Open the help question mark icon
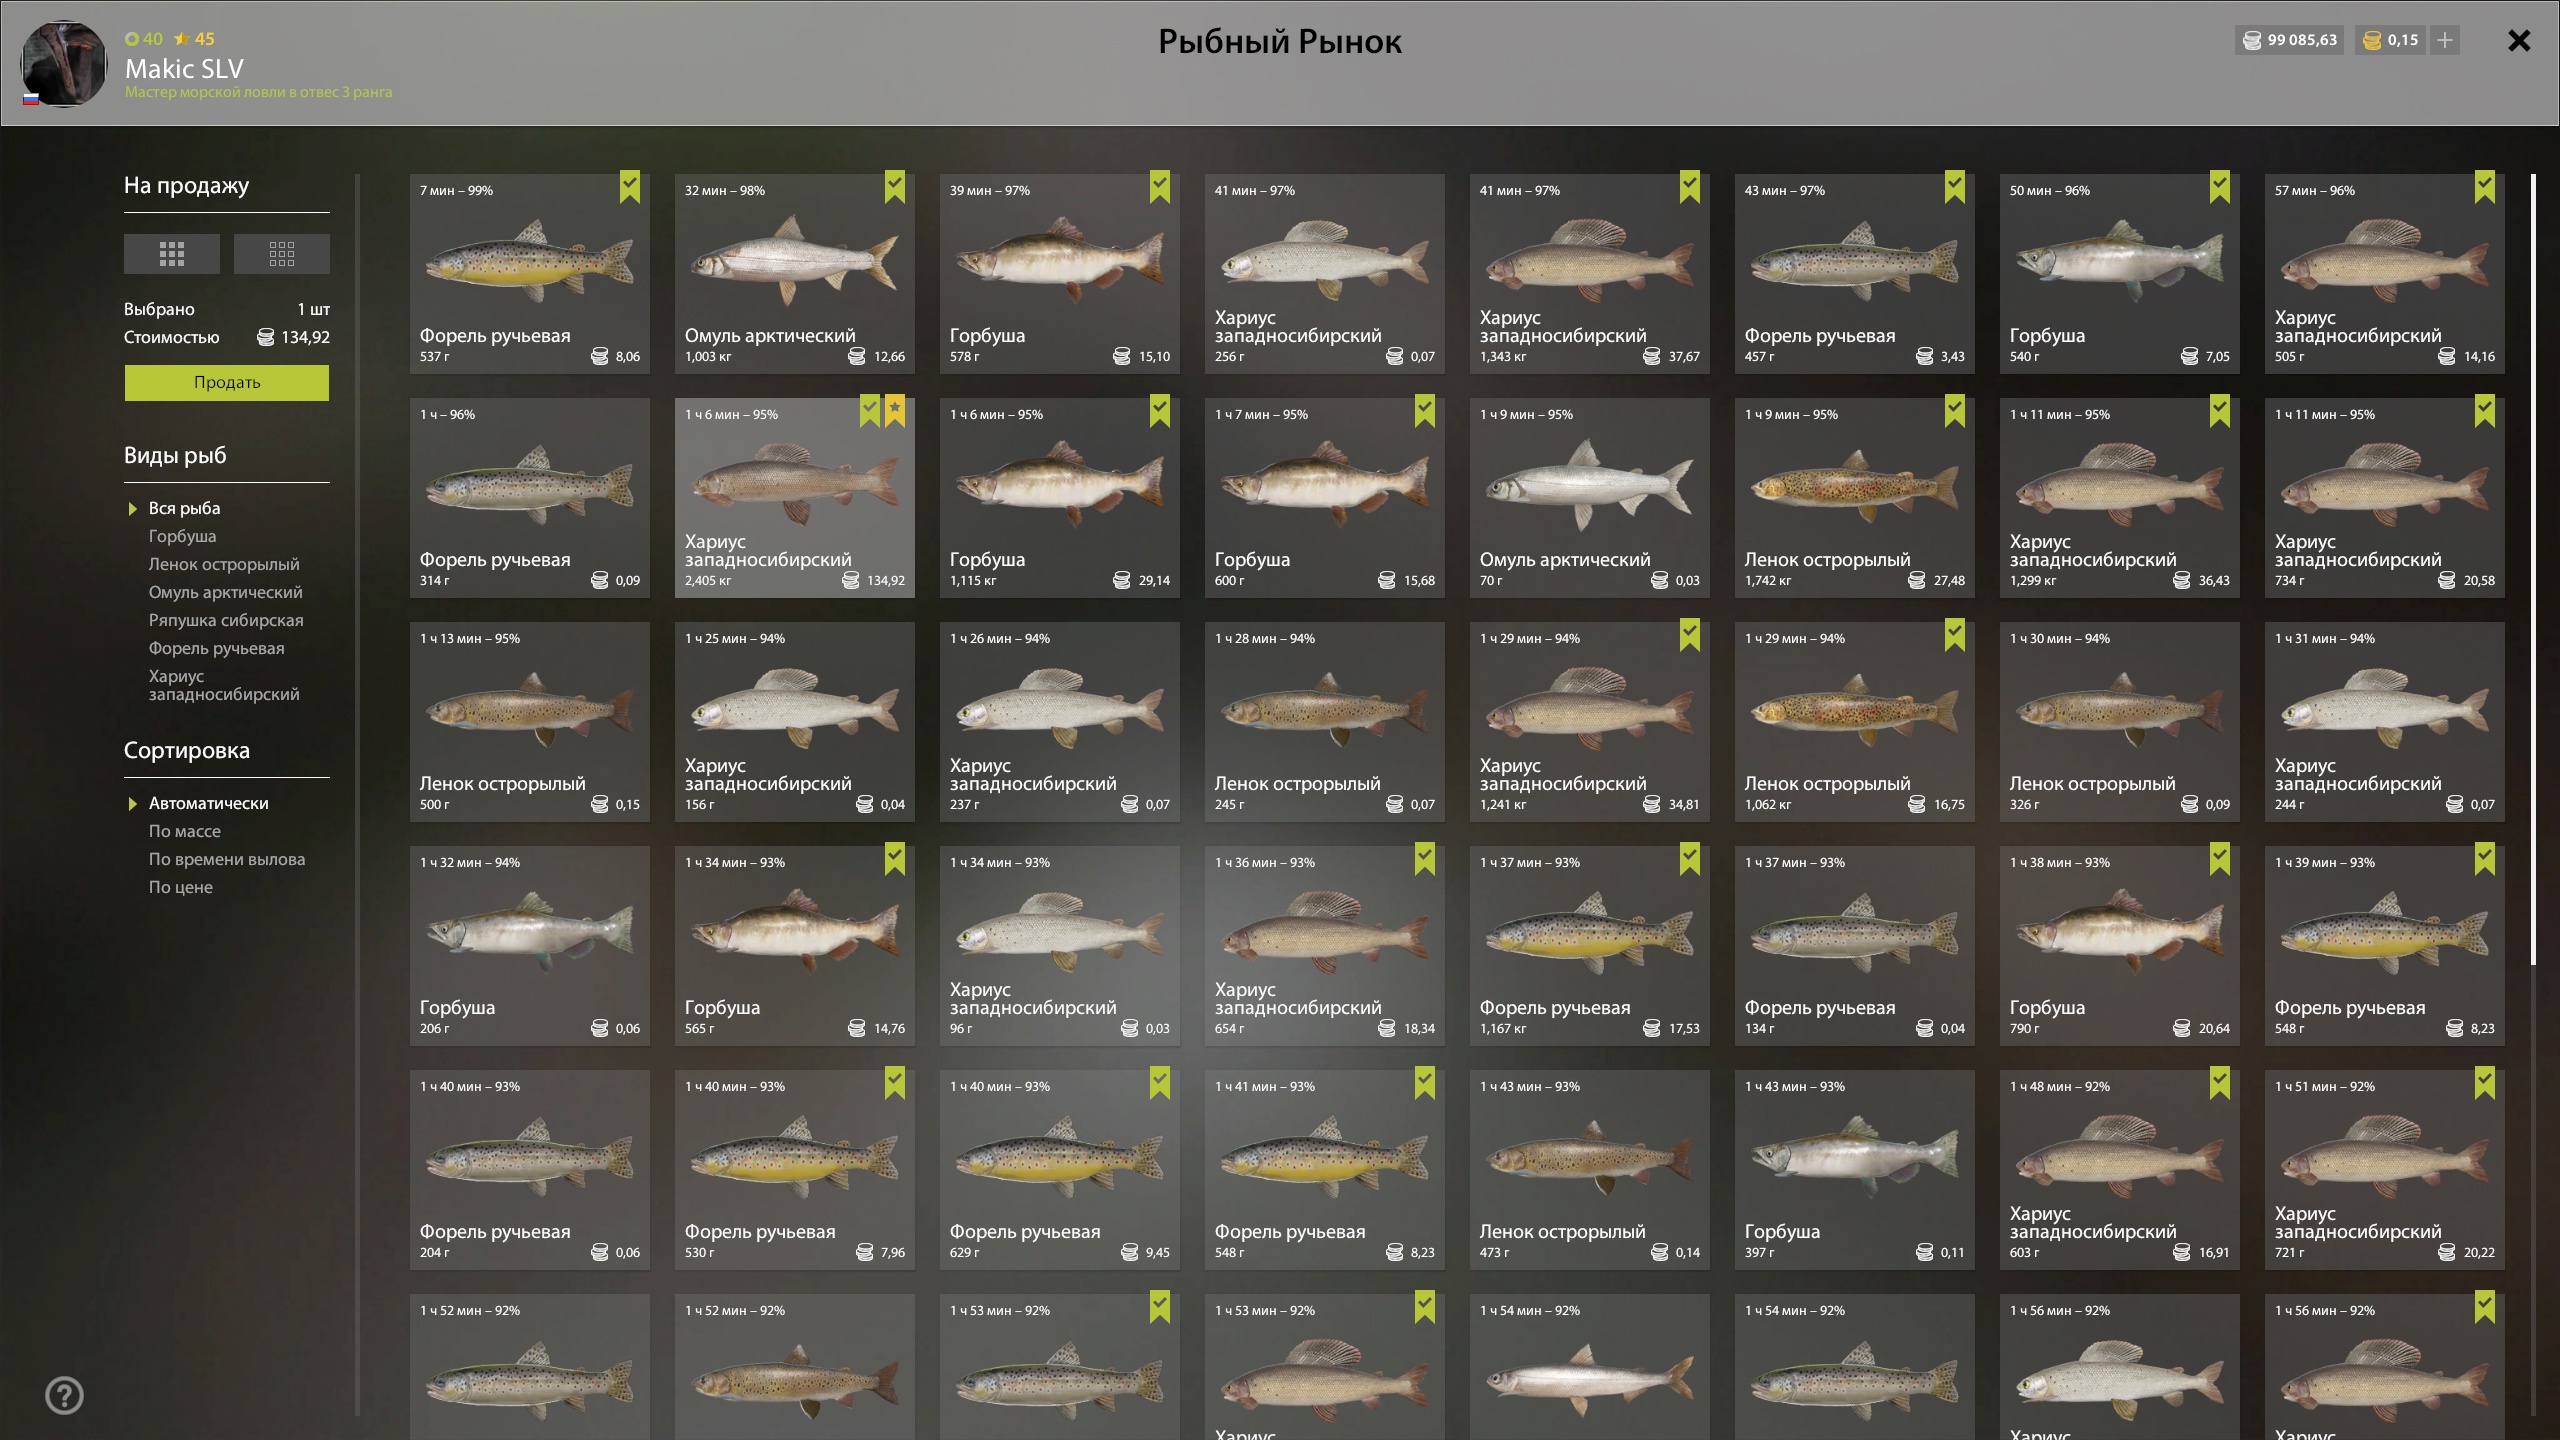 (x=64, y=1395)
